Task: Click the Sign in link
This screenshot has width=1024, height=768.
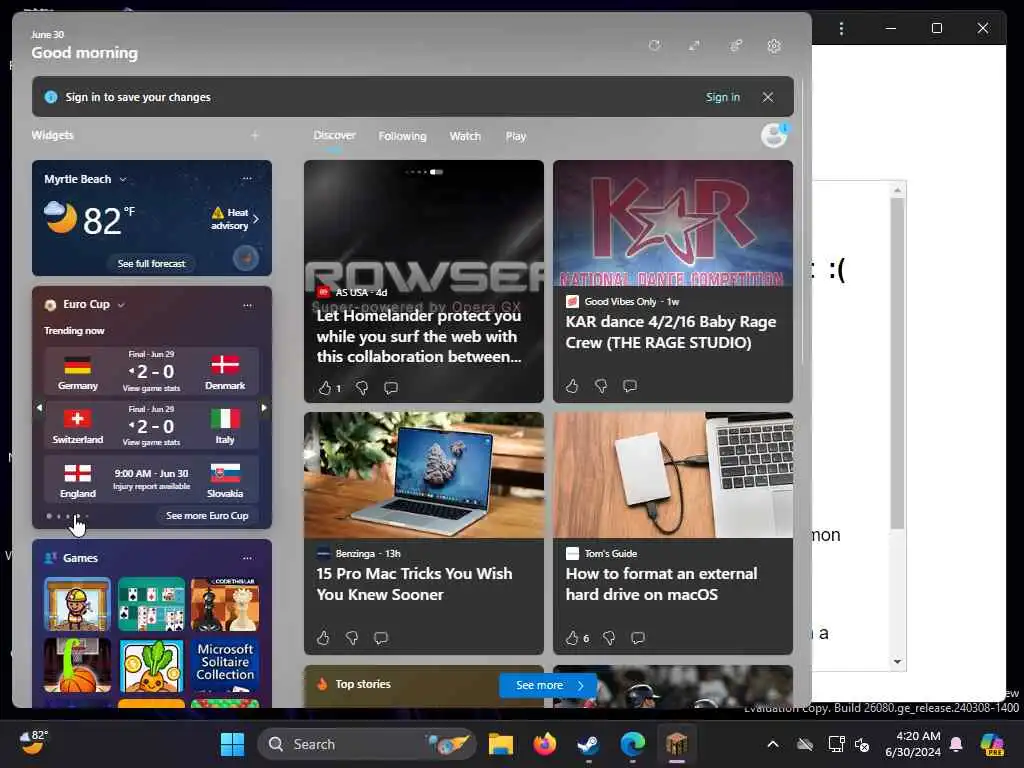Action: [722, 97]
